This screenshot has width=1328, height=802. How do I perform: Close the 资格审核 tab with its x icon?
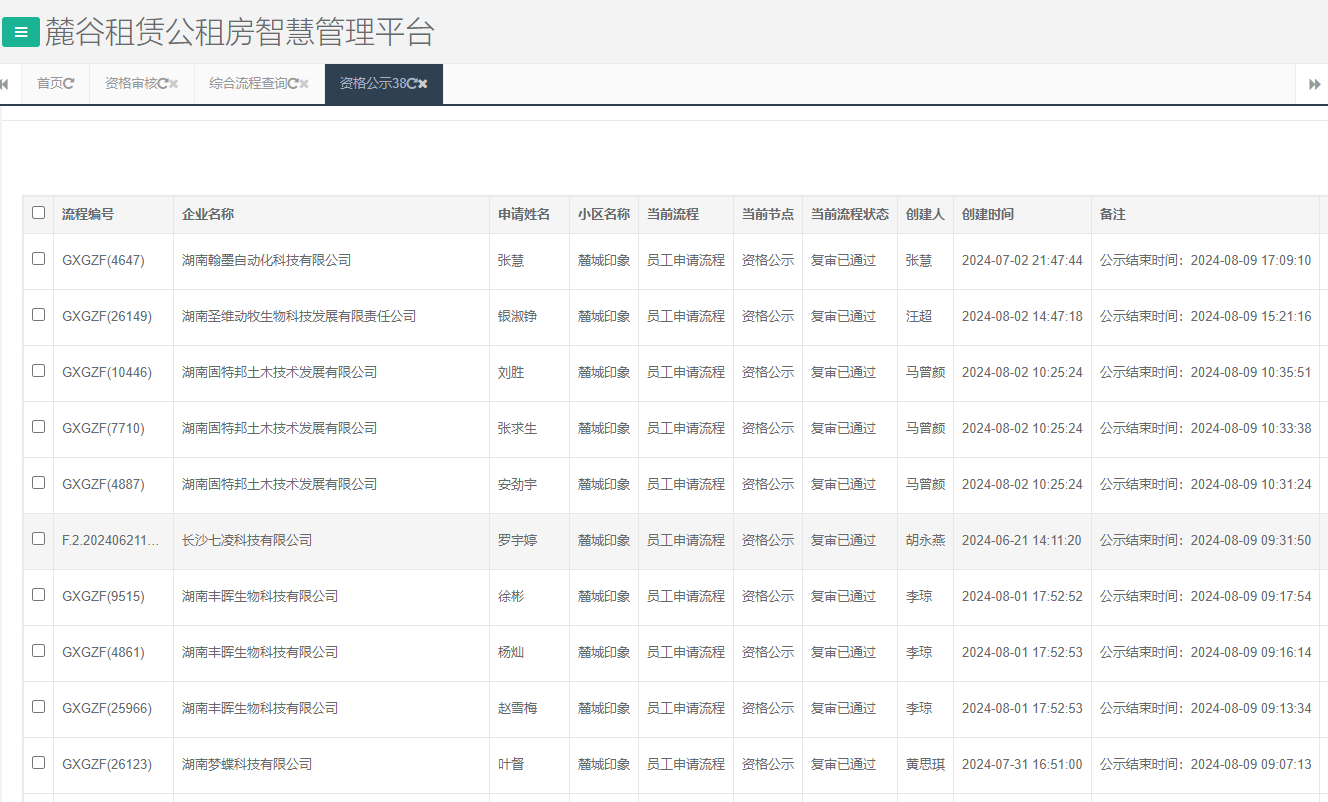[x=175, y=83]
